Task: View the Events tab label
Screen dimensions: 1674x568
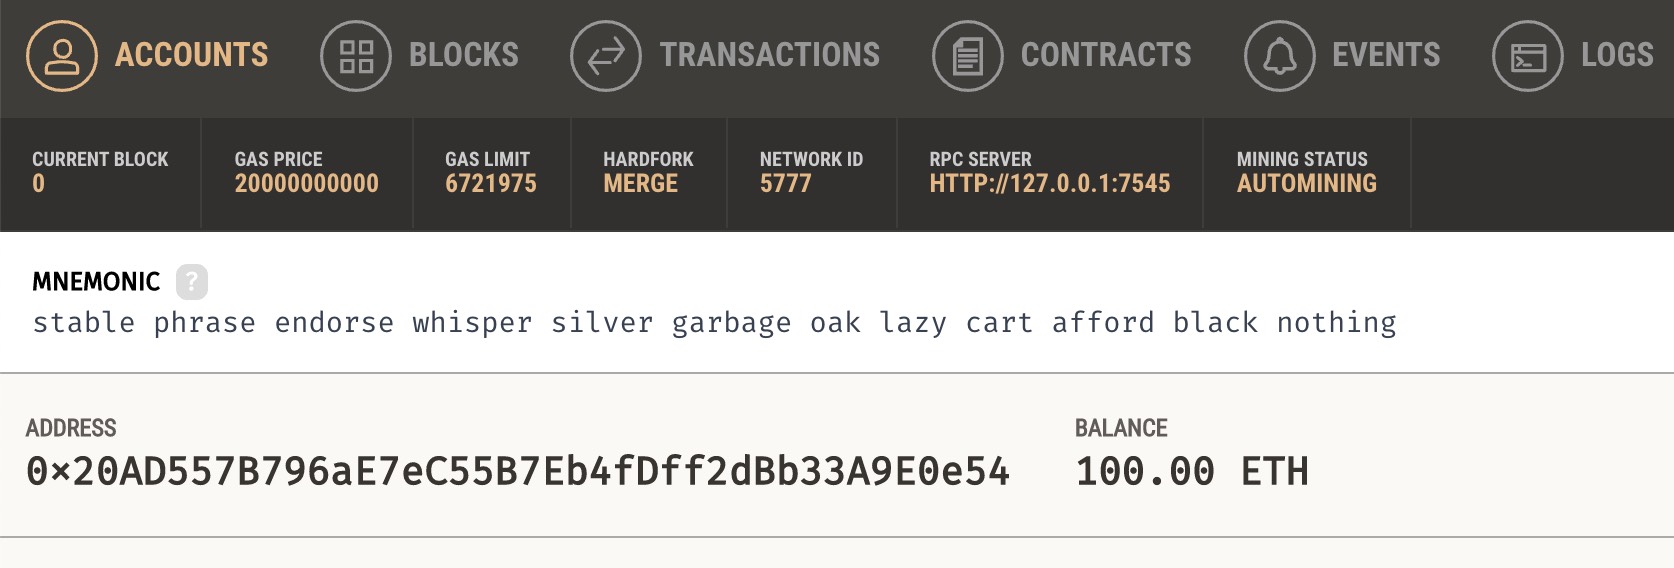Action: (1386, 55)
